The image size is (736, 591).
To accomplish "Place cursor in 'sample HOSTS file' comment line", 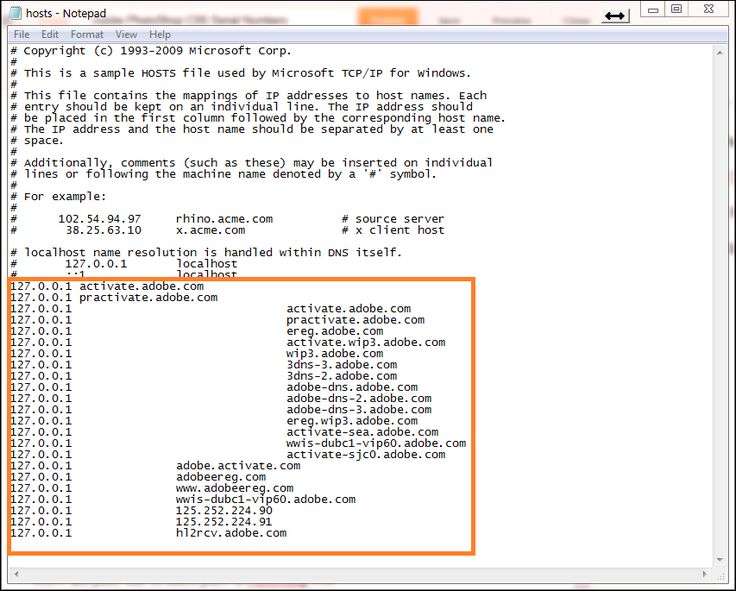I will [240, 73].
